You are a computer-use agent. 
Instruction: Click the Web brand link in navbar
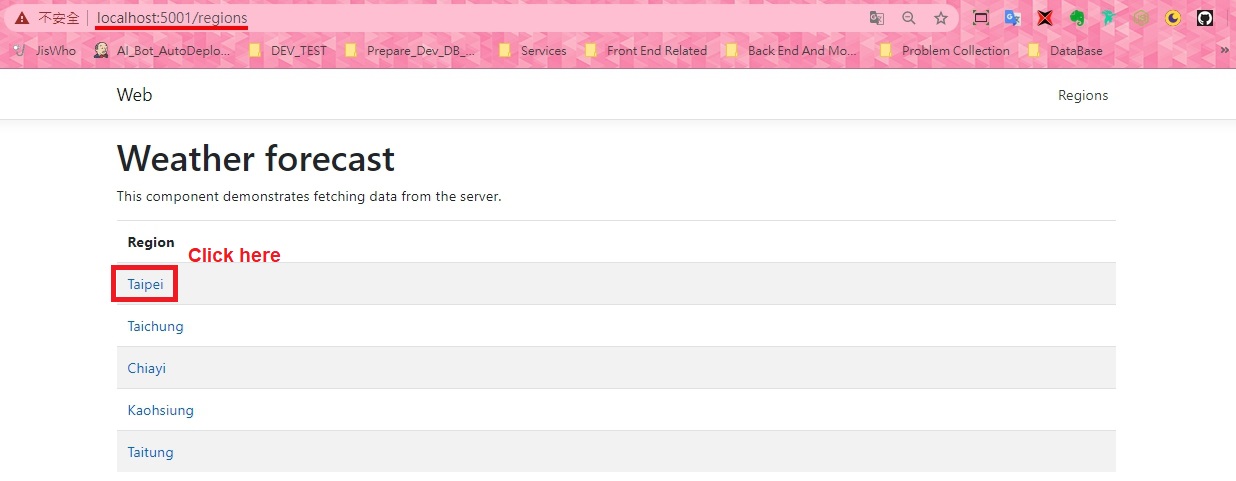[x=134, y=96]
